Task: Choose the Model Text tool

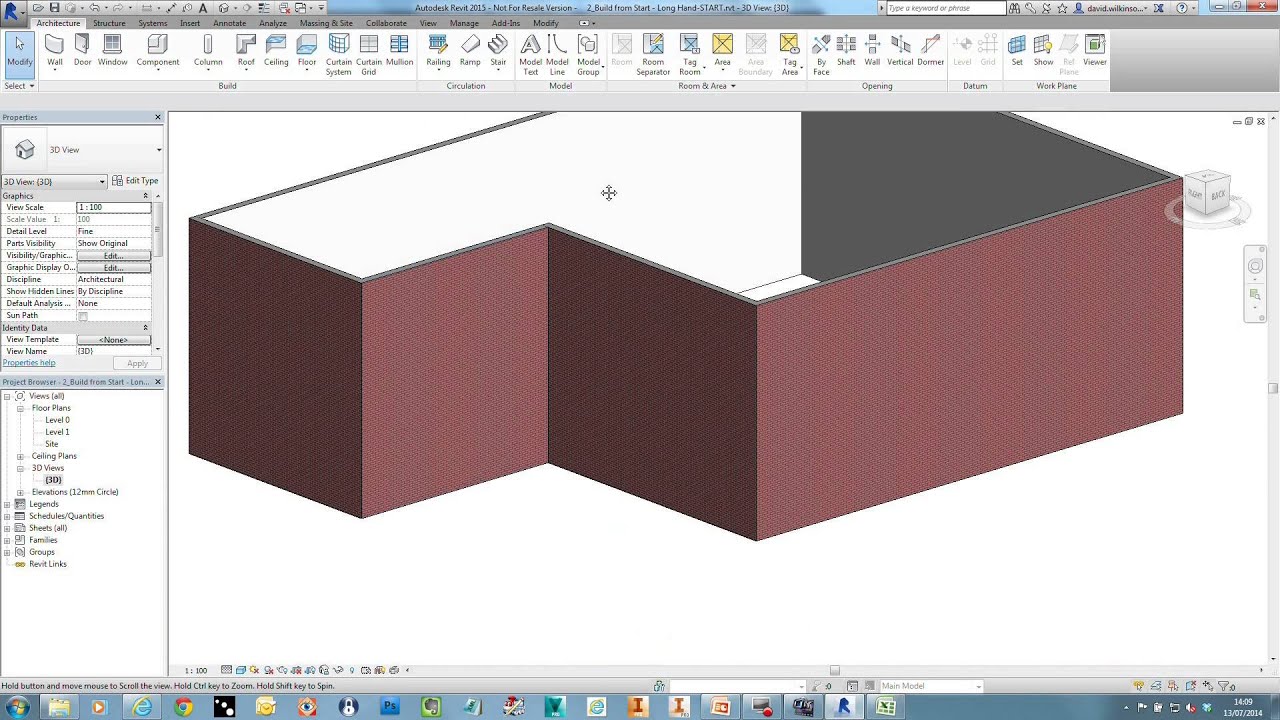Action: 530,56
